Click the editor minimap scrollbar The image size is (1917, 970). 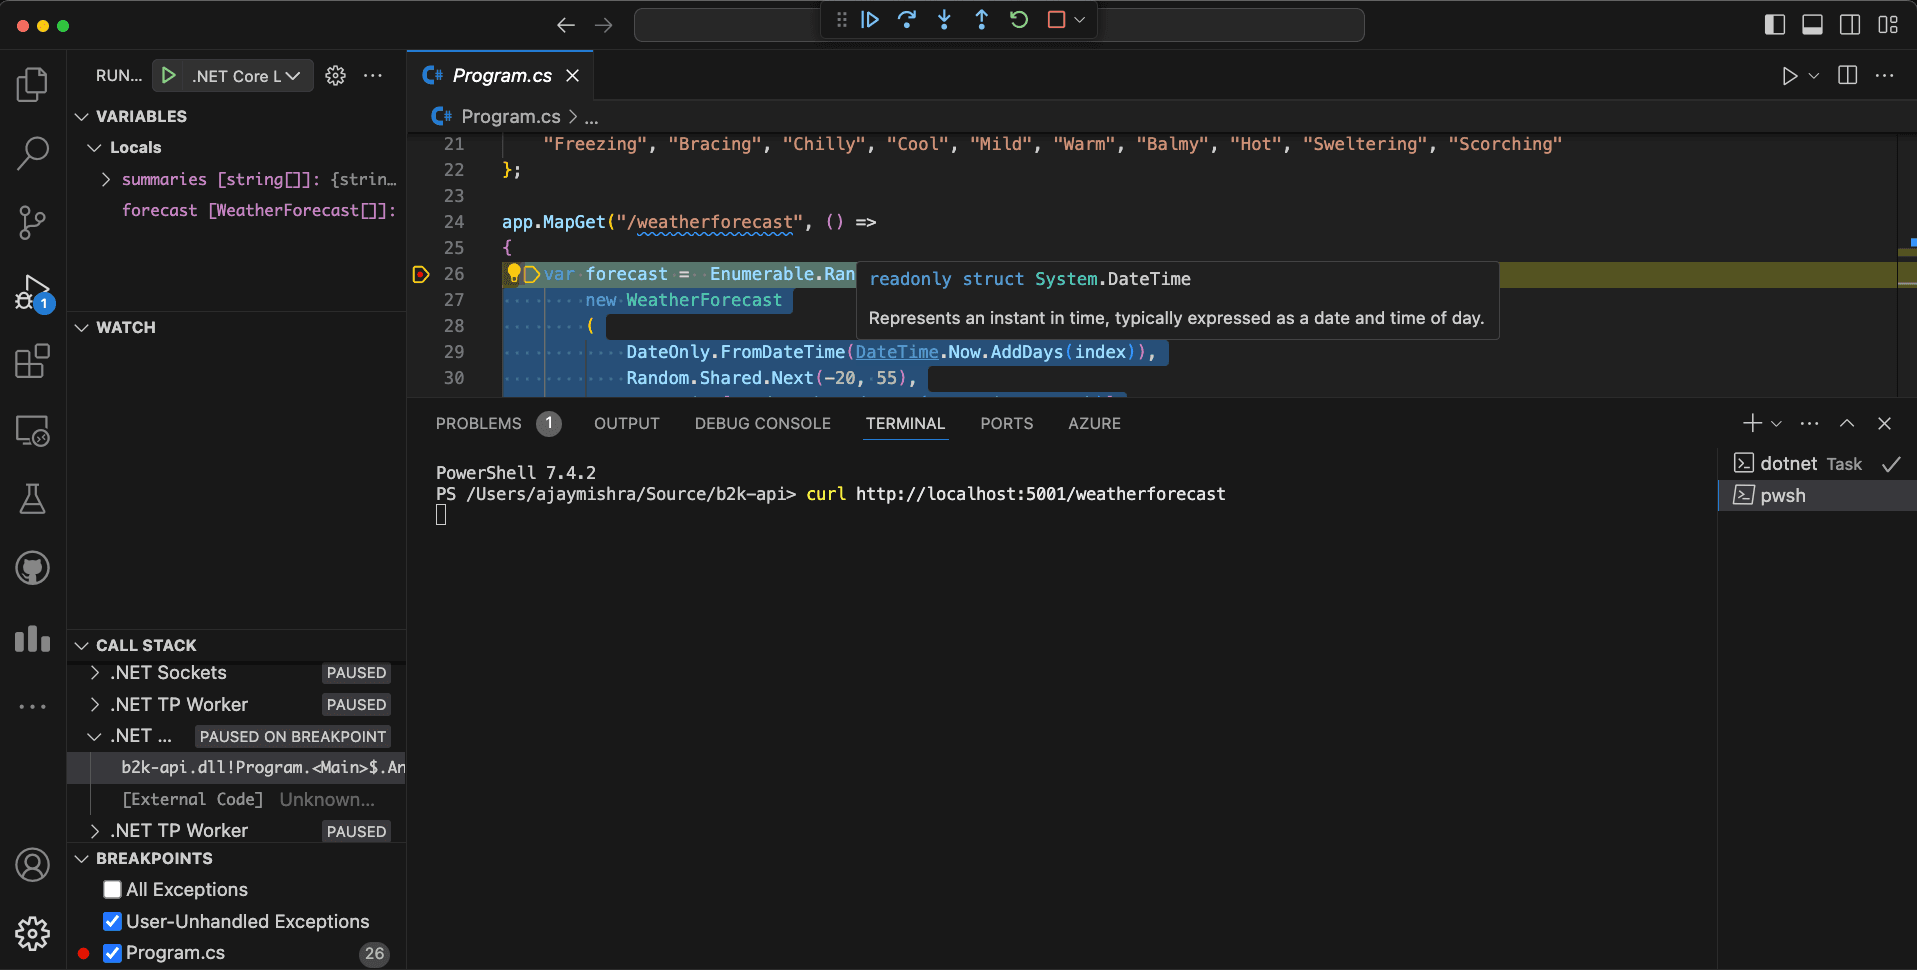pos(1906,265)
